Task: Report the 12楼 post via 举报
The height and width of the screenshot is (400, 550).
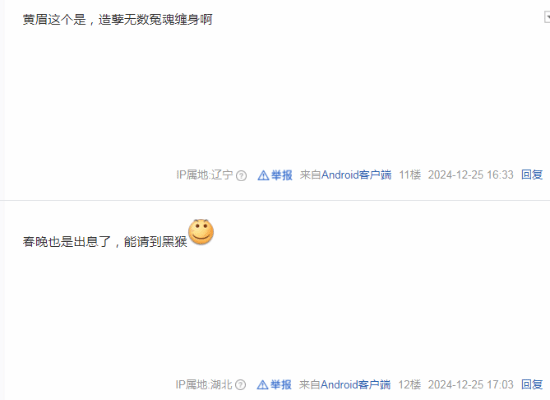Action: click(281, 385)
